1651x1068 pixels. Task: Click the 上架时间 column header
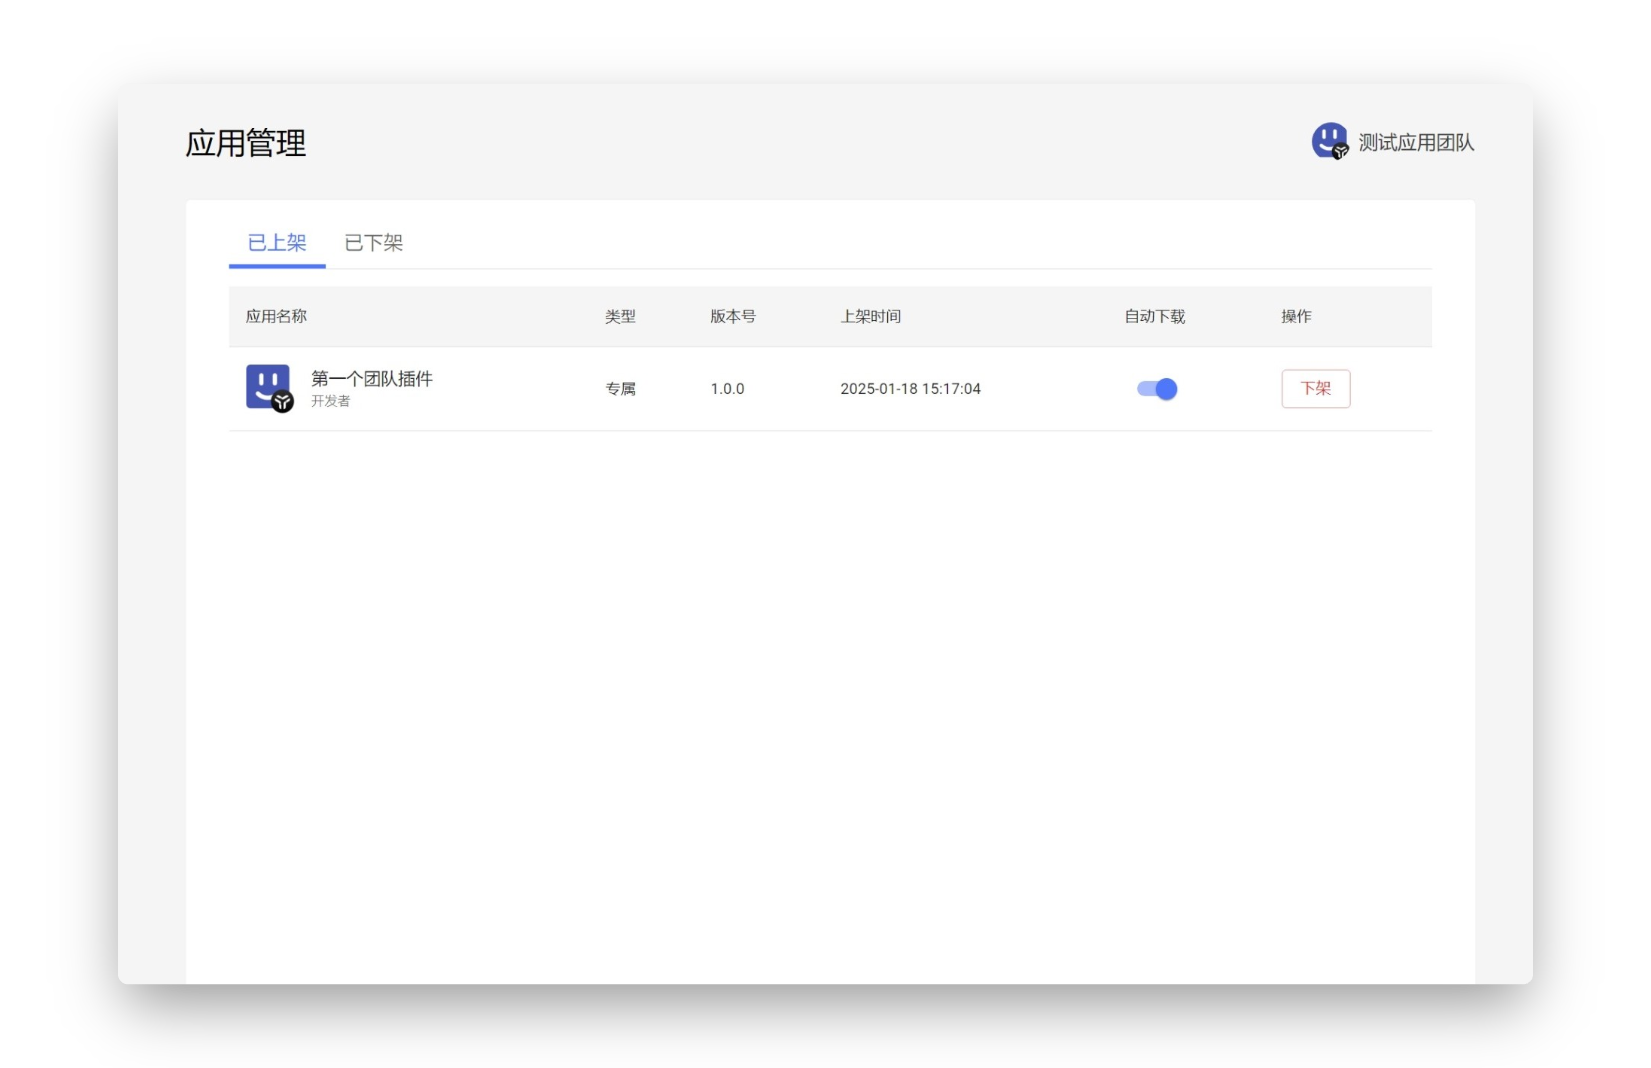[x=871, y=316]
